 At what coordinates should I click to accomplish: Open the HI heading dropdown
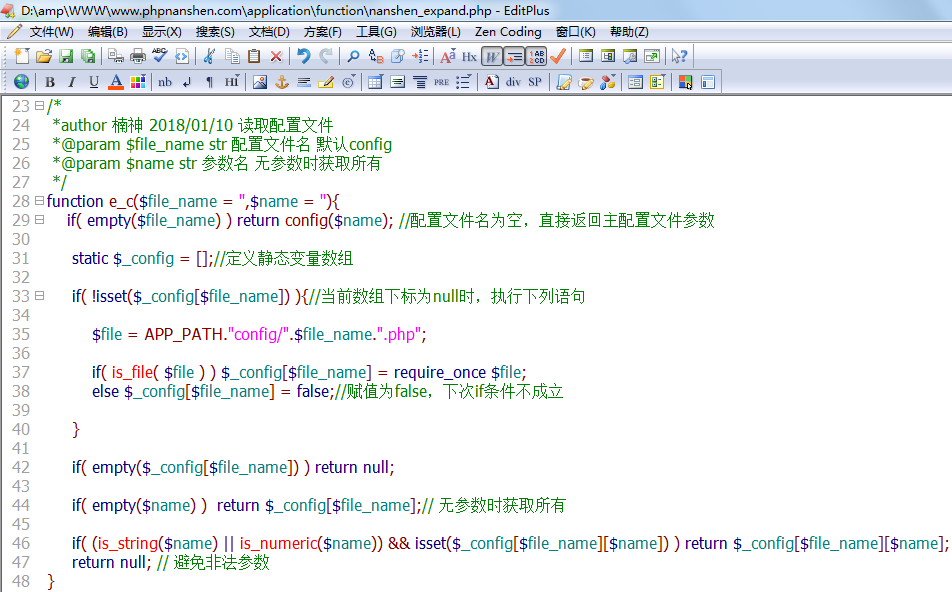232,81
